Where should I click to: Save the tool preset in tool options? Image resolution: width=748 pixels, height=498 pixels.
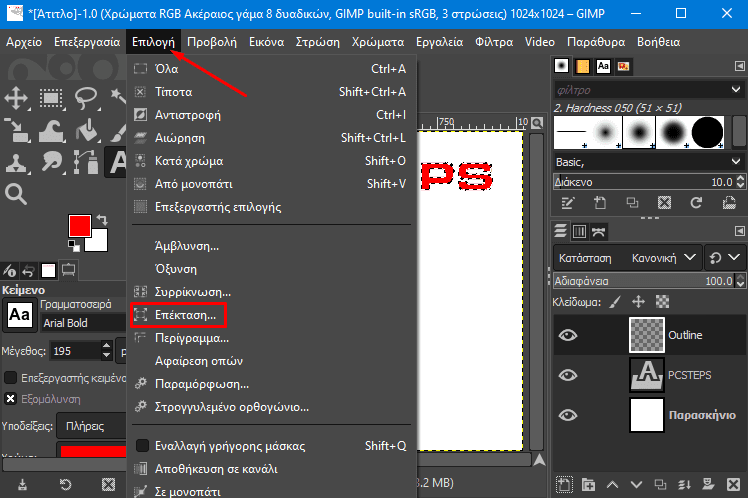22,486
